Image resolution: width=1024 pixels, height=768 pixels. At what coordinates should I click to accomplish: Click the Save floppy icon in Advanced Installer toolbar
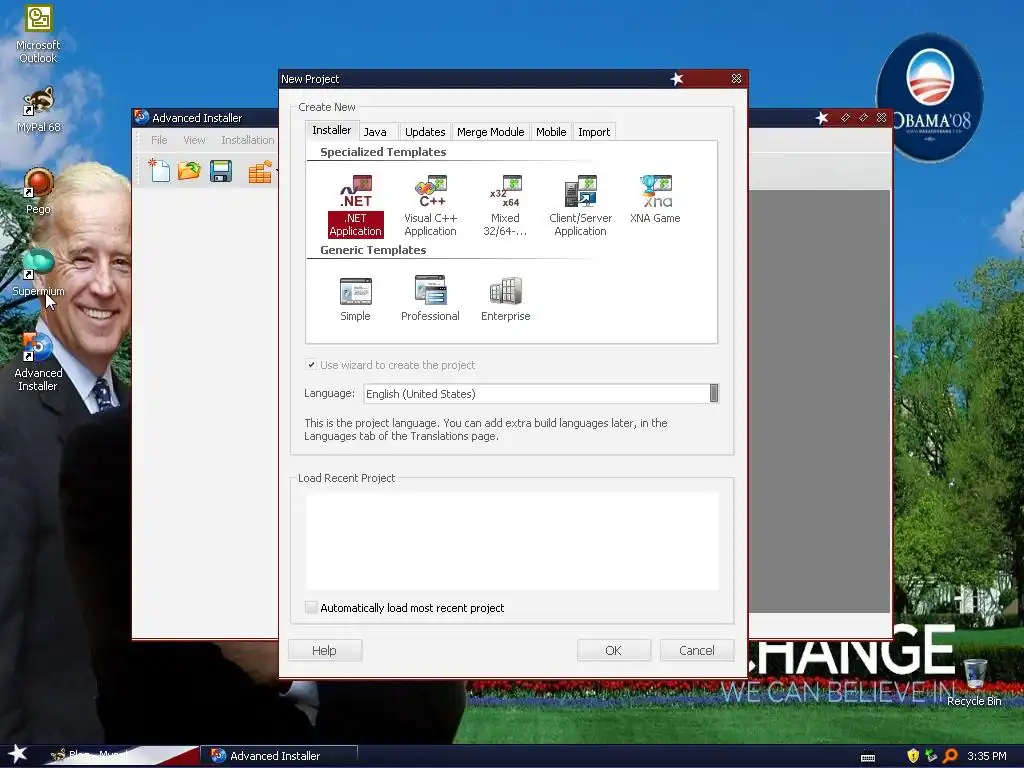click(x=221, y=171)
